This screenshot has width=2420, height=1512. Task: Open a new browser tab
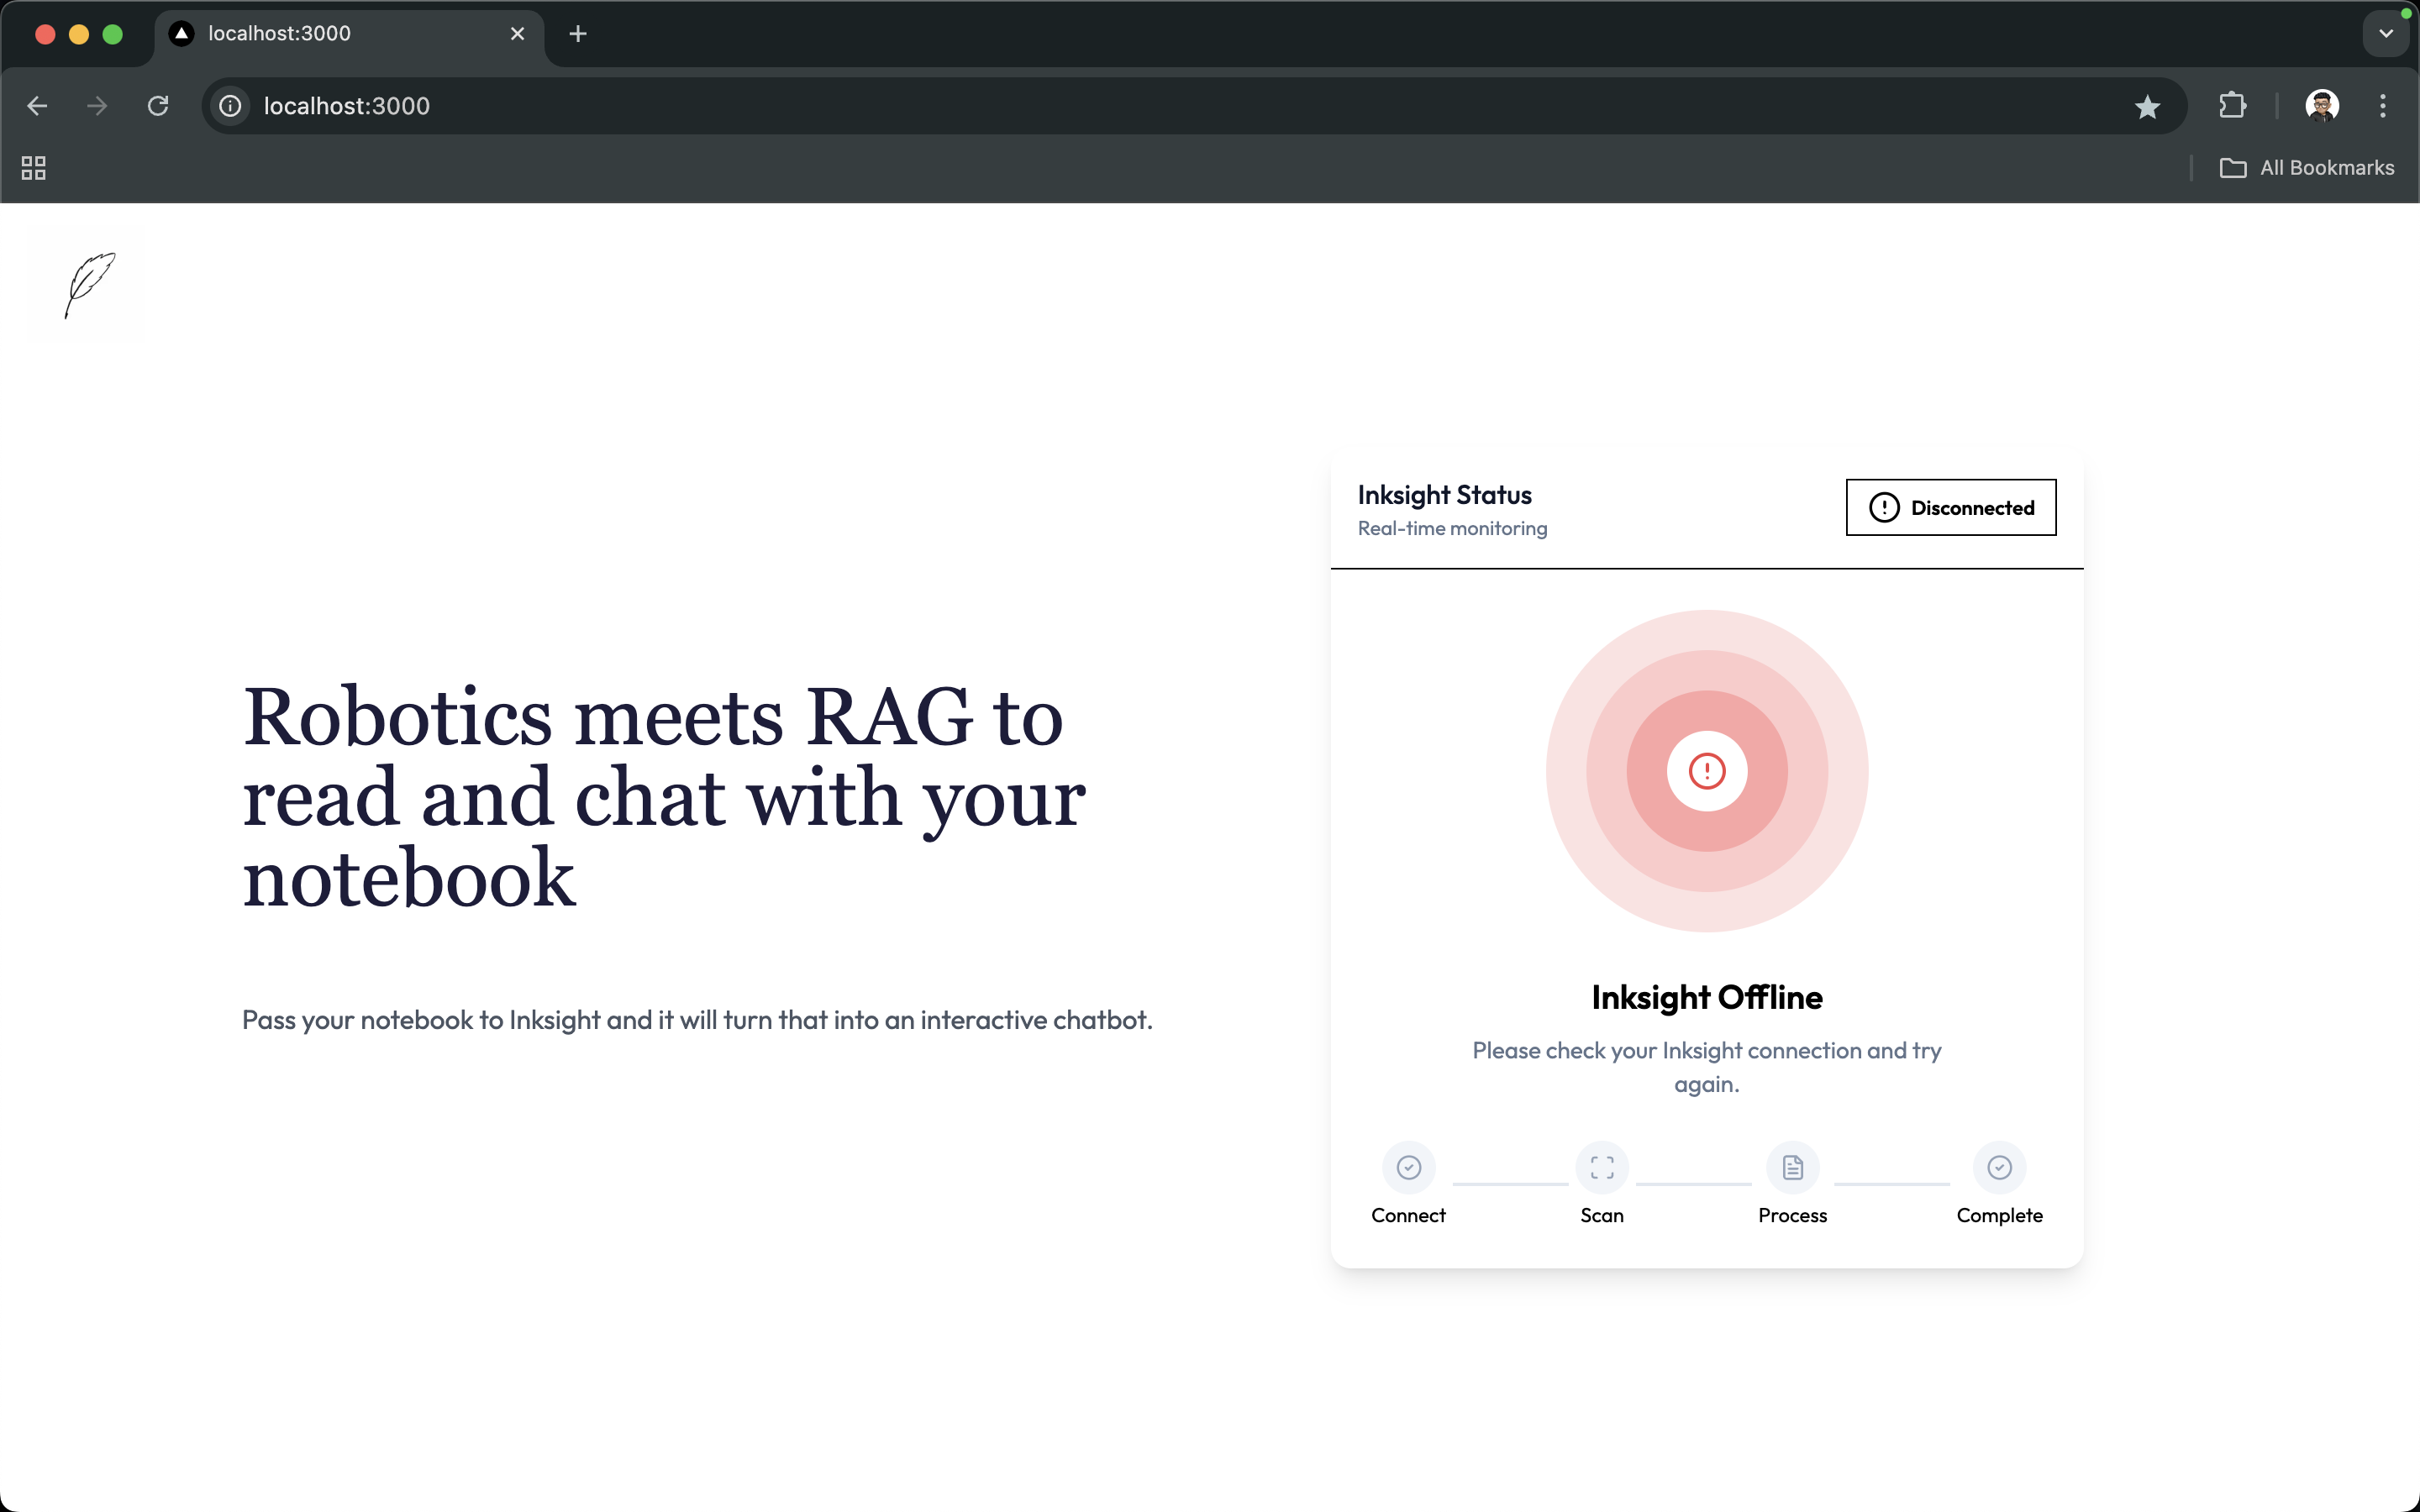pos(577,34)
